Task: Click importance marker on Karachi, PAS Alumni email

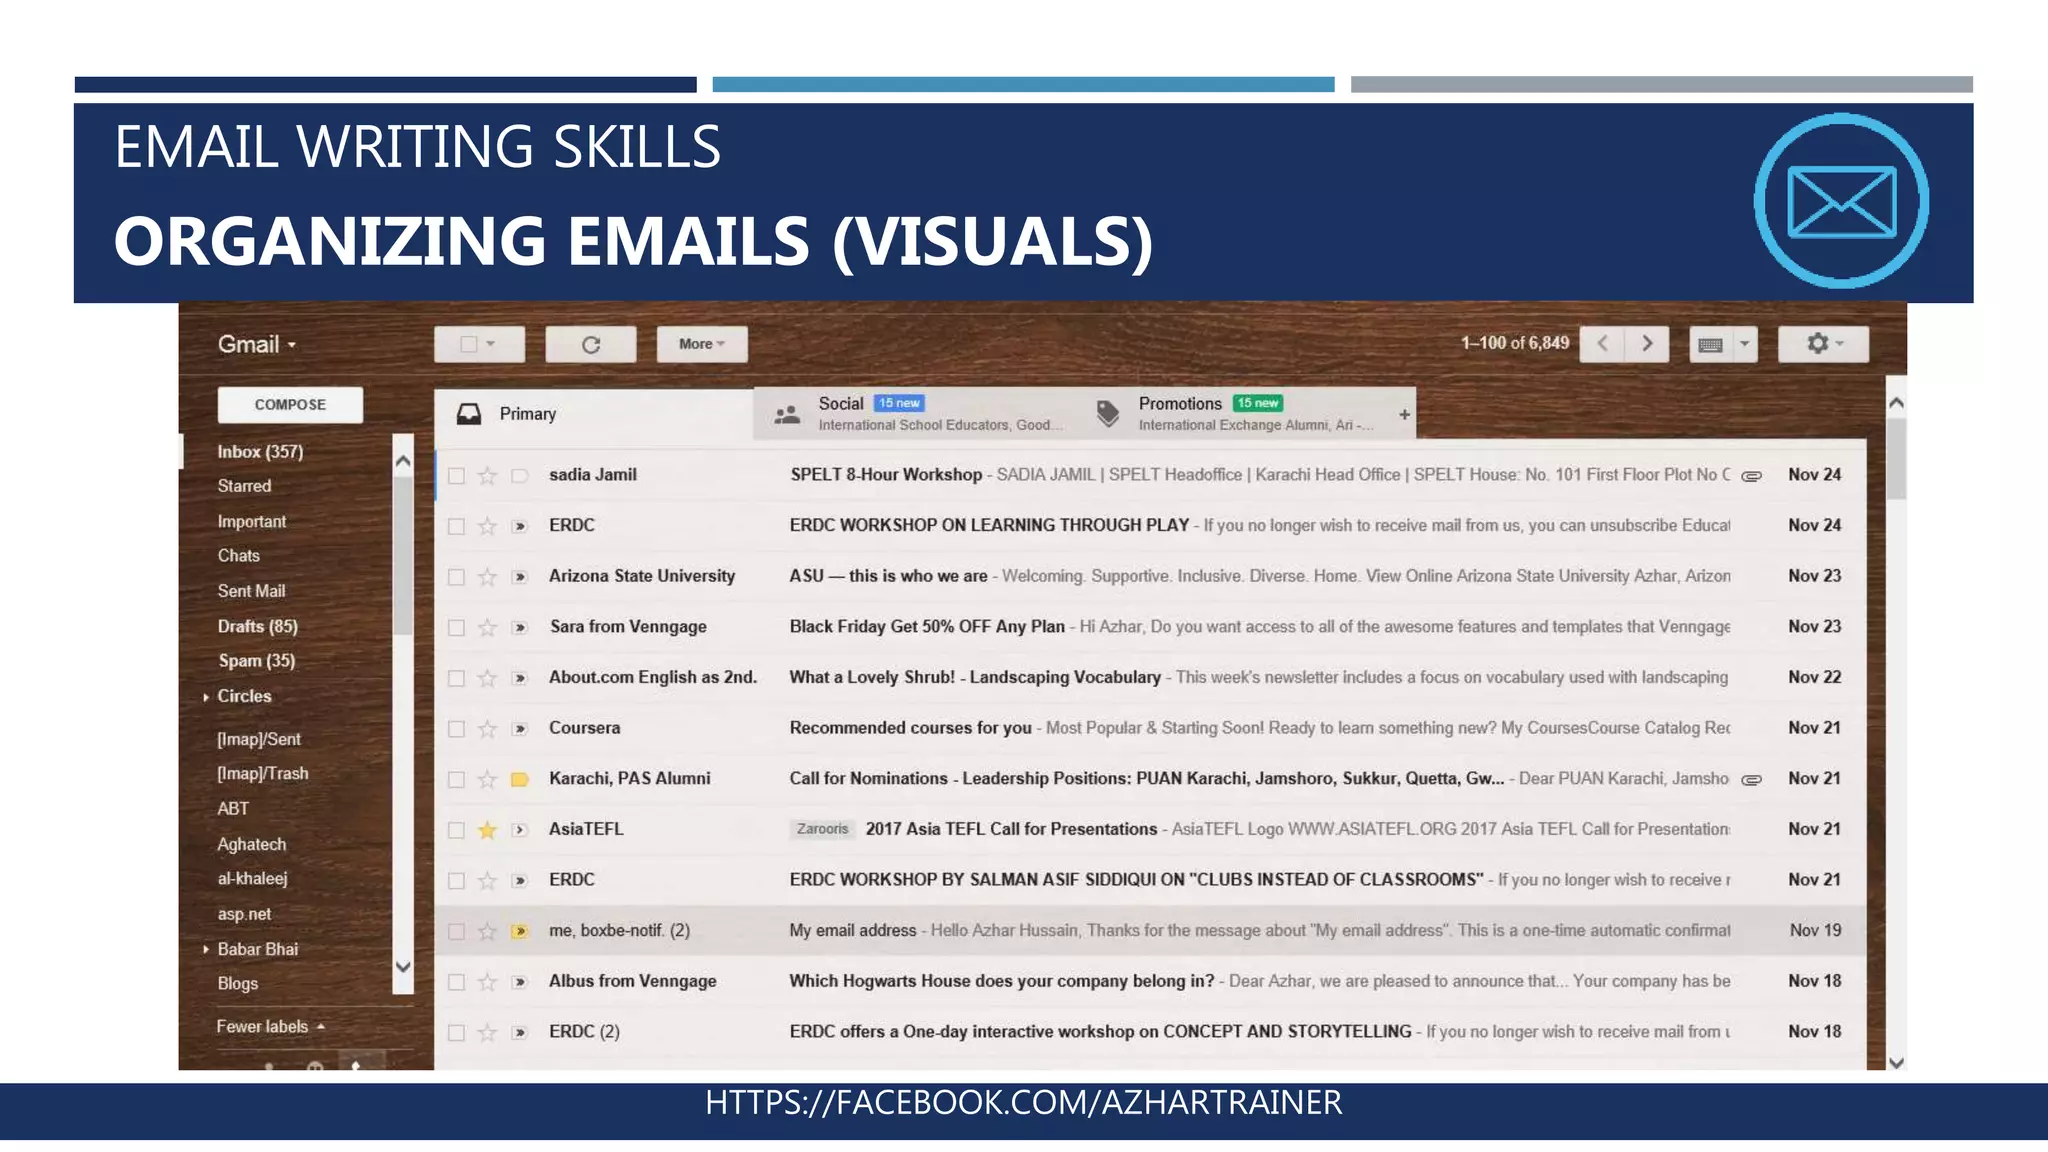Action: [x=520, y=779]
